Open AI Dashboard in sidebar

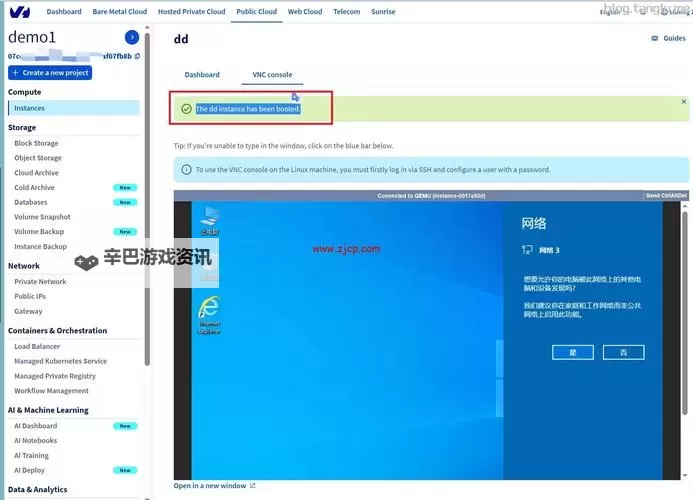coord(36,426)
